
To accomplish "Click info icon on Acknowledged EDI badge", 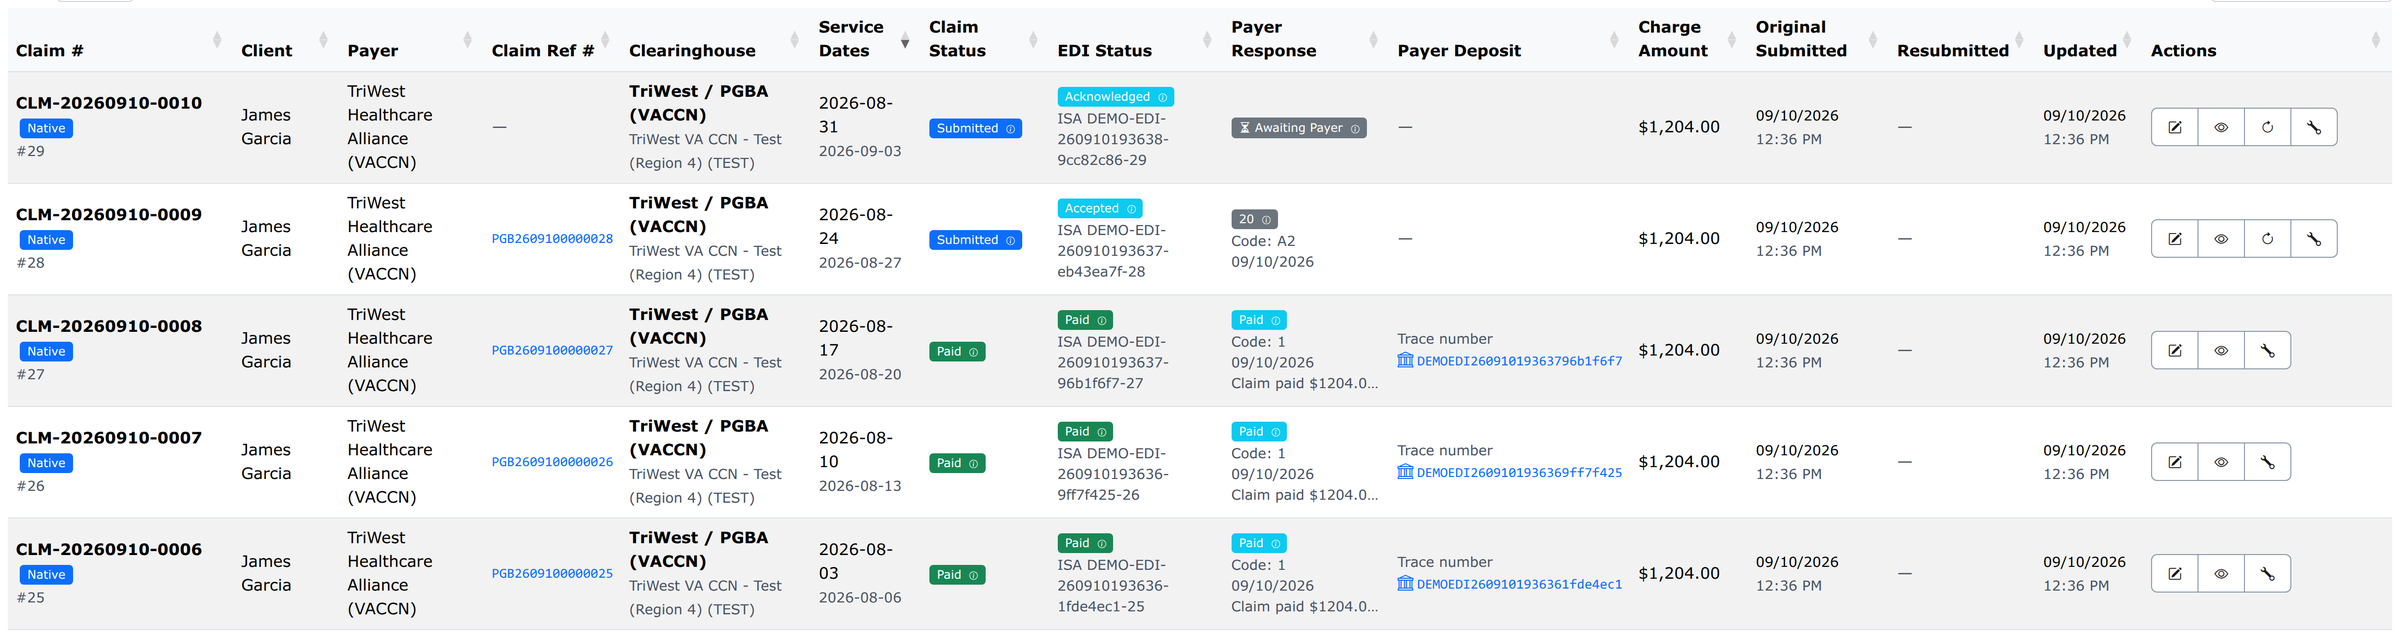I will (x=1162, y=97).
